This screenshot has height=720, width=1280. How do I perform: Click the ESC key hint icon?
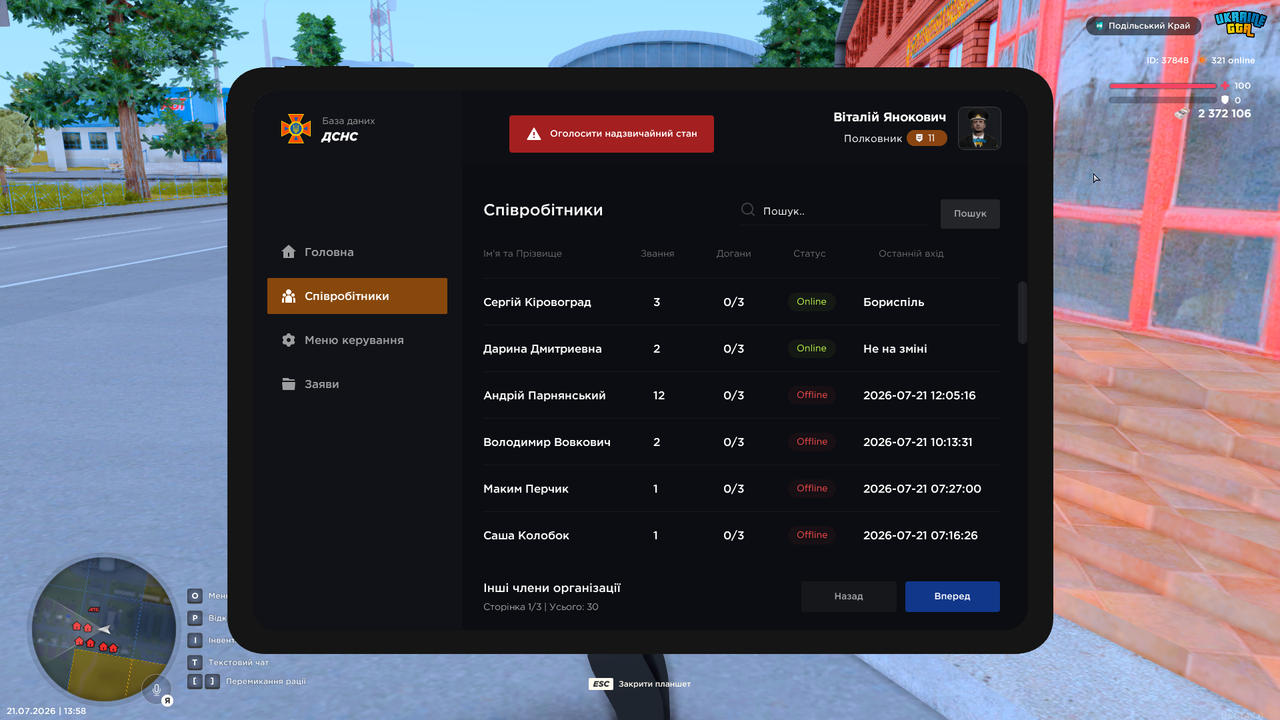pos(601,684)
